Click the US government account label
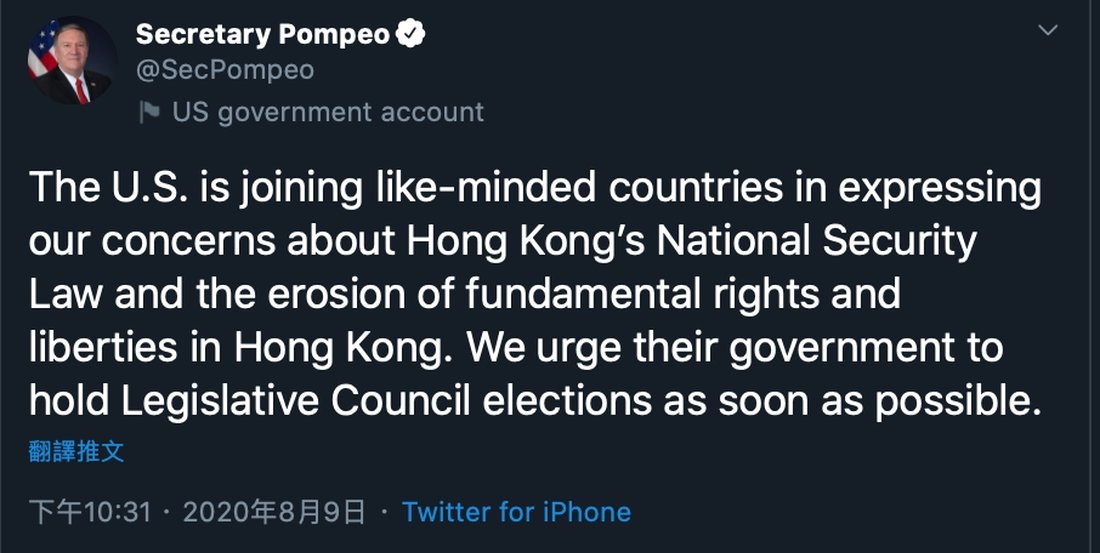Image resolution: width=1100 pixels, height=553 pixels. point(327,112)
